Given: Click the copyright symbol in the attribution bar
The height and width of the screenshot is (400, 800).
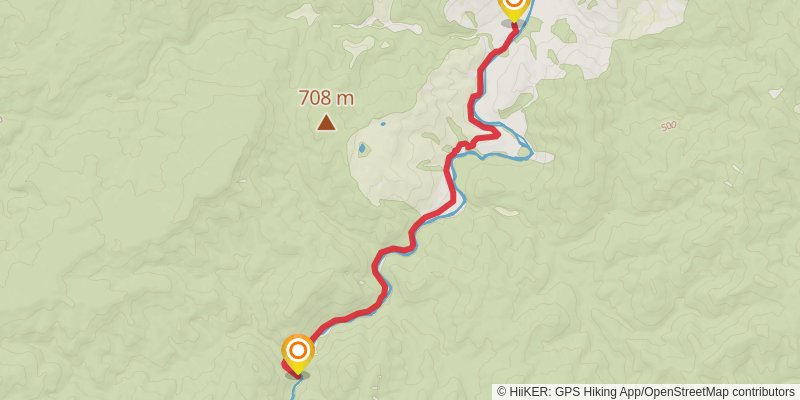Looking at the screenshot, I should 502,392.
